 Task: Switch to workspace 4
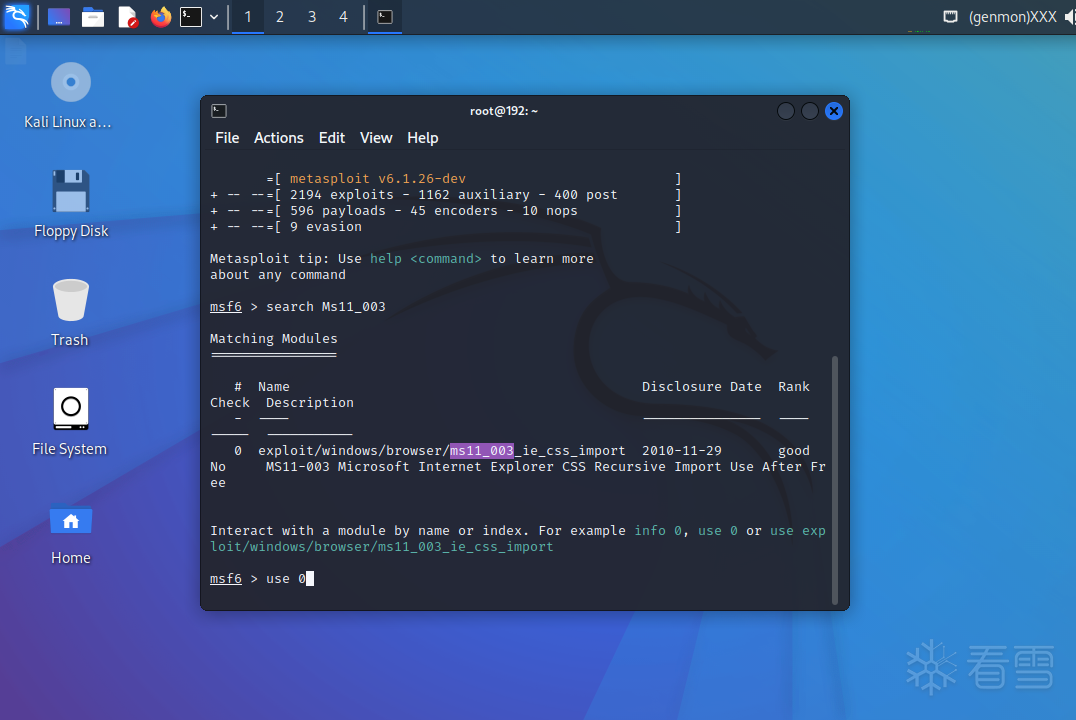(x=343, y=16)
